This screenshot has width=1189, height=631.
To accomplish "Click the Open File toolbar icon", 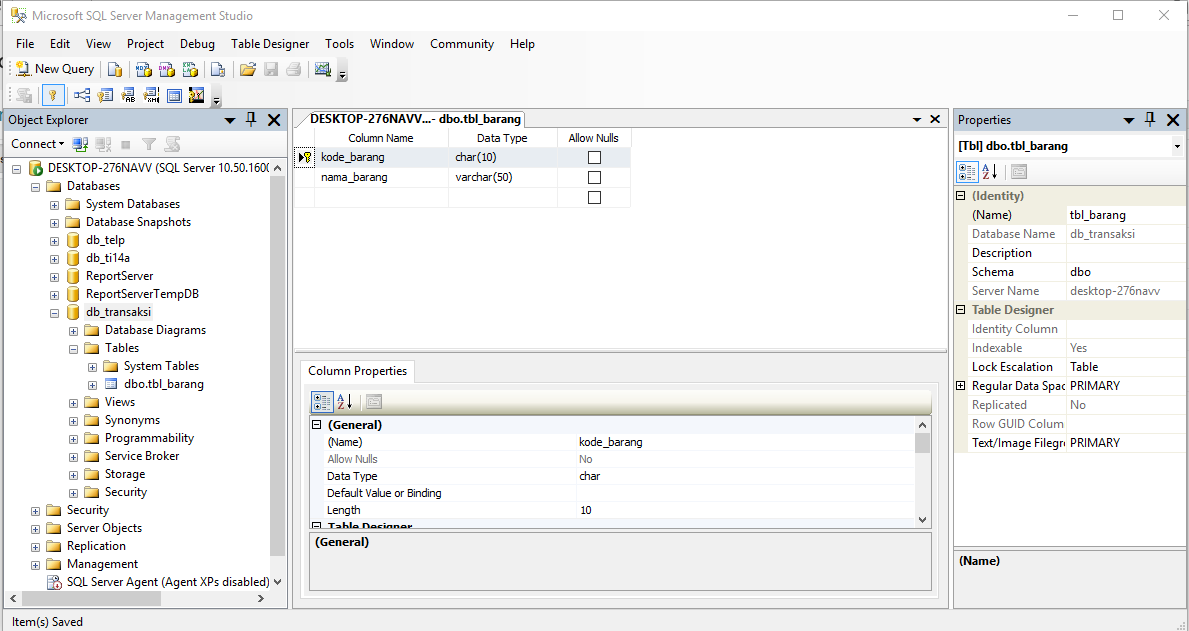I will tap(248, 68).
